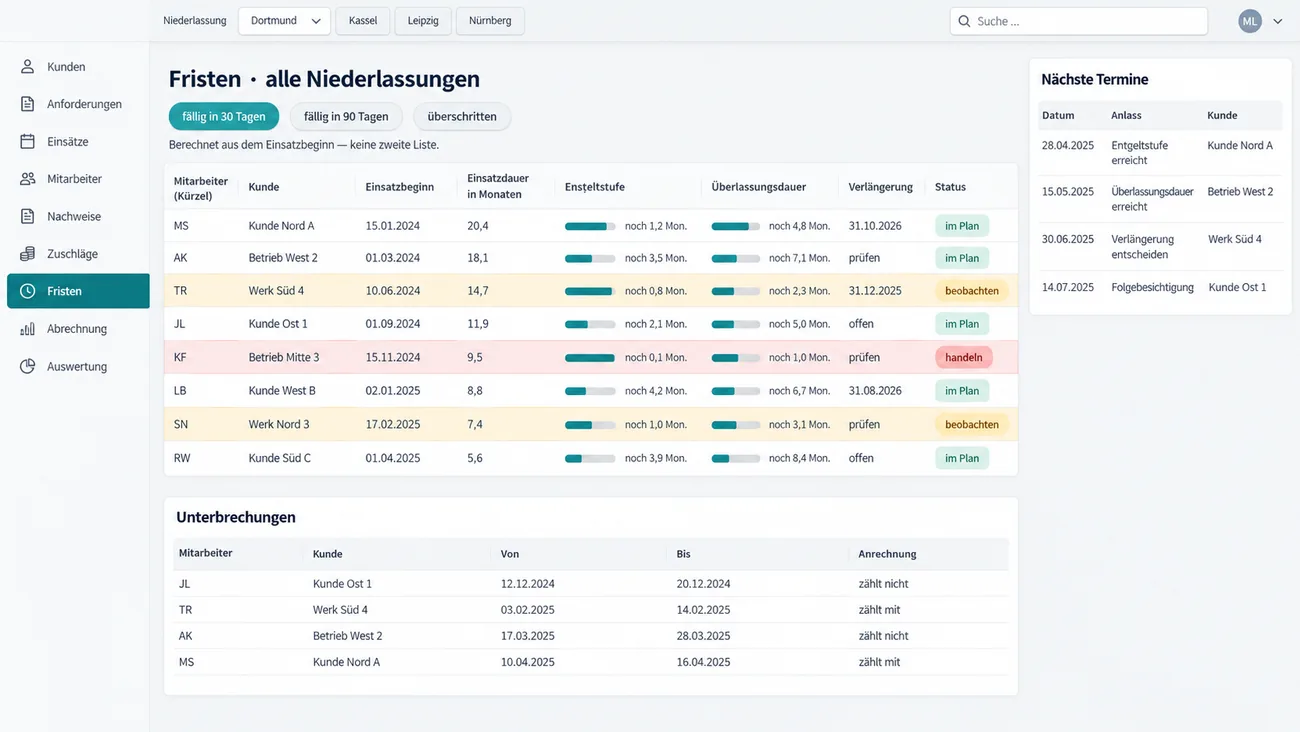The image size is (1300, 732).
Task: Open Kunden via its person icon
Action: [28, 67]
